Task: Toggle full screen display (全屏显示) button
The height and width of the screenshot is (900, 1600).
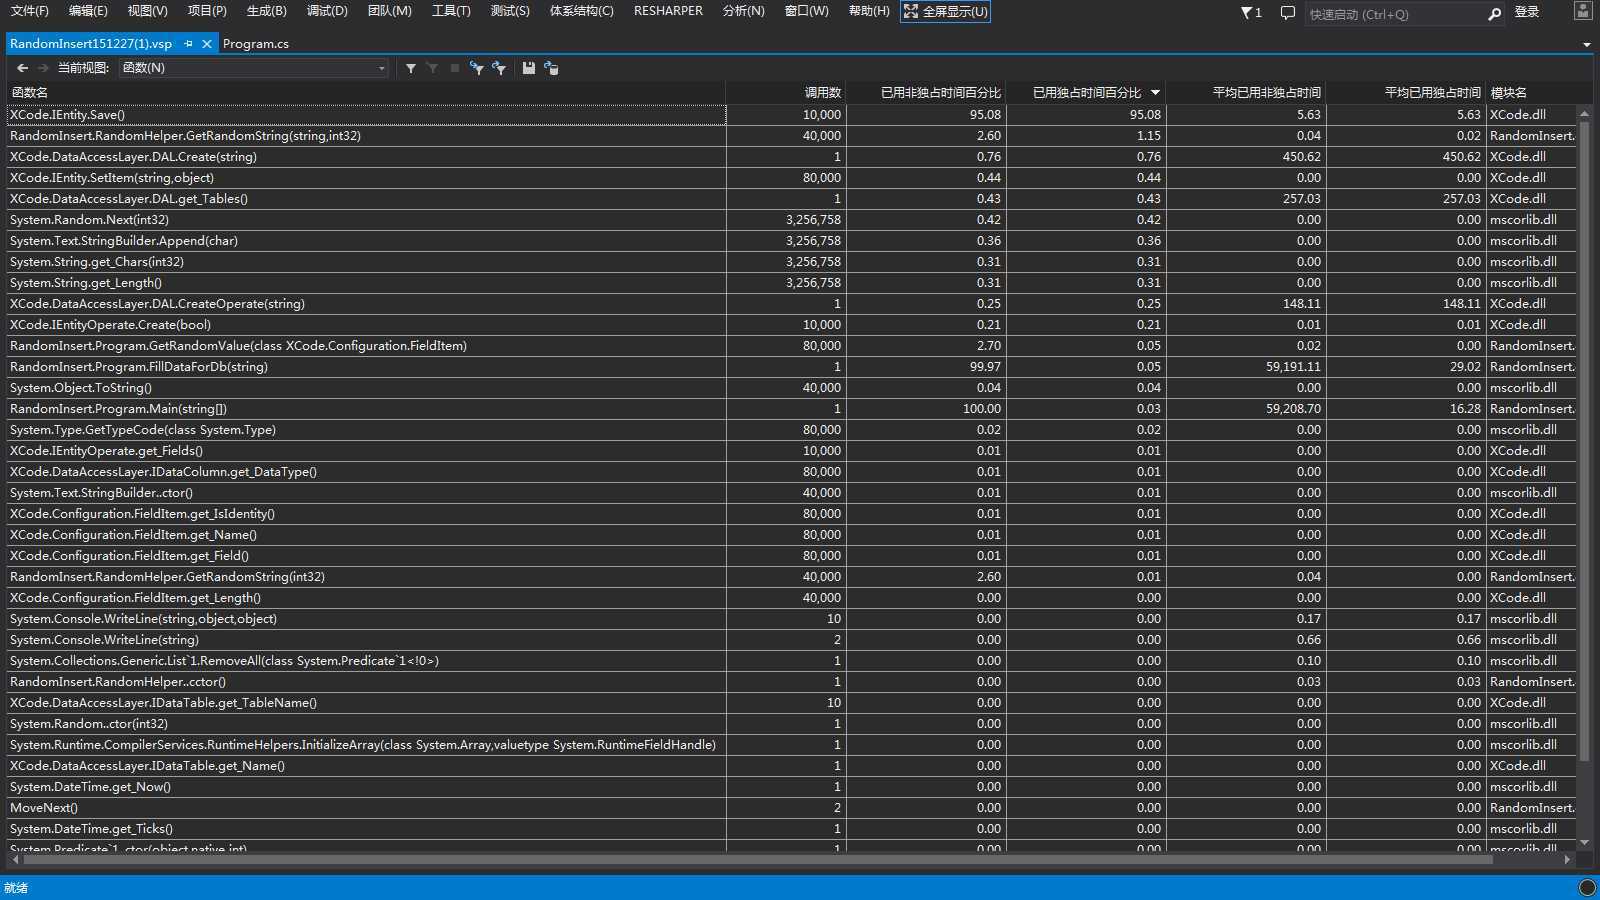Action: [945, 11]
